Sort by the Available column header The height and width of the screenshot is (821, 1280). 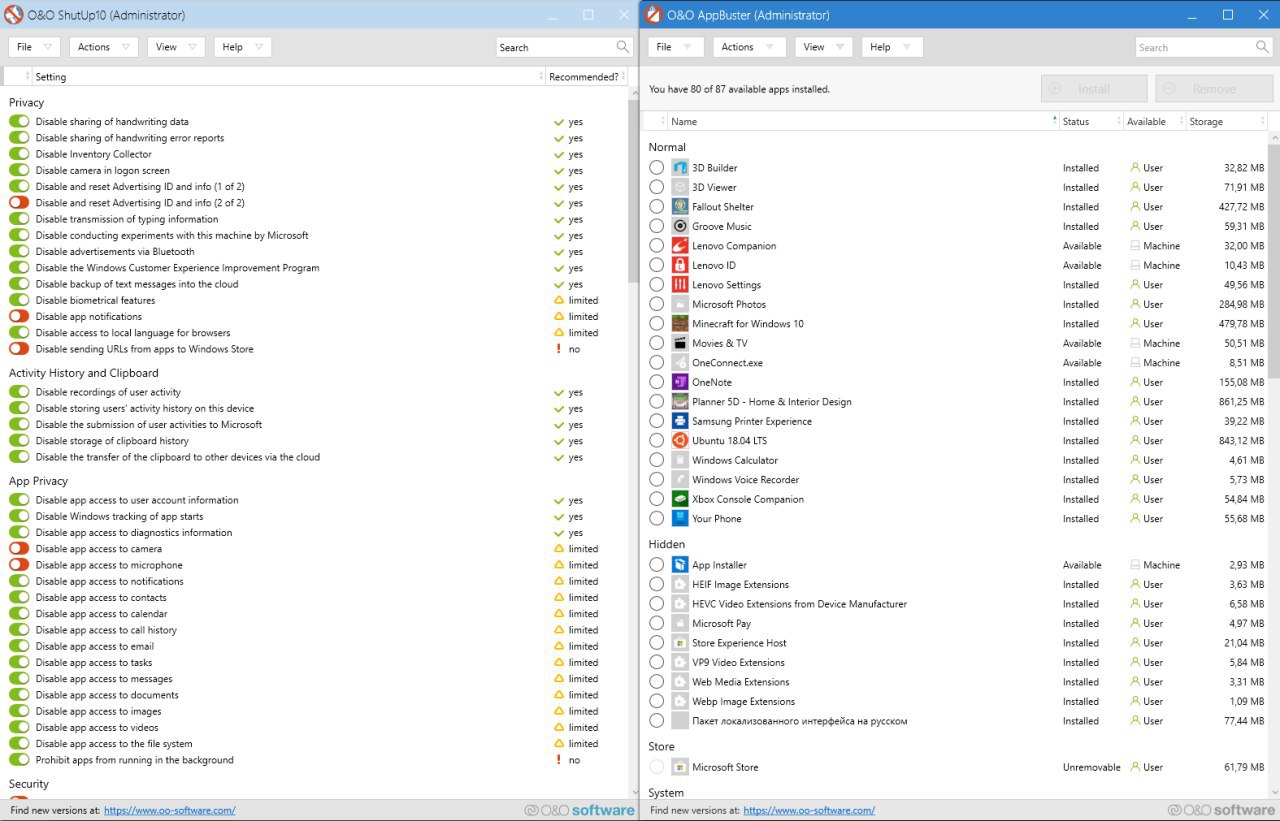[1154, 121]
